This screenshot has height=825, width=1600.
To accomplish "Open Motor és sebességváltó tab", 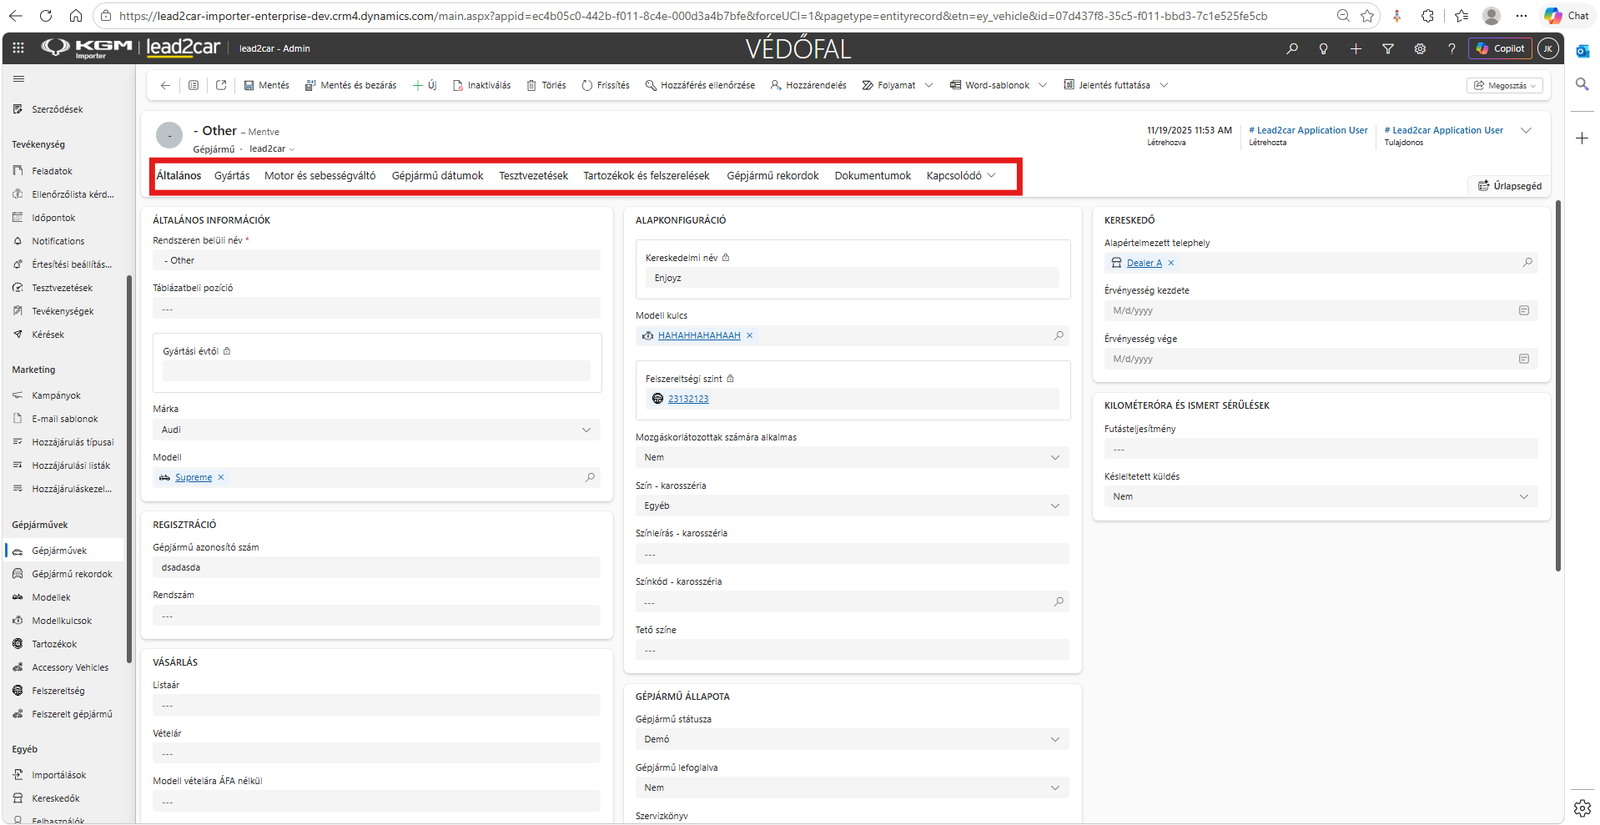I will click(x=320, y=176).
